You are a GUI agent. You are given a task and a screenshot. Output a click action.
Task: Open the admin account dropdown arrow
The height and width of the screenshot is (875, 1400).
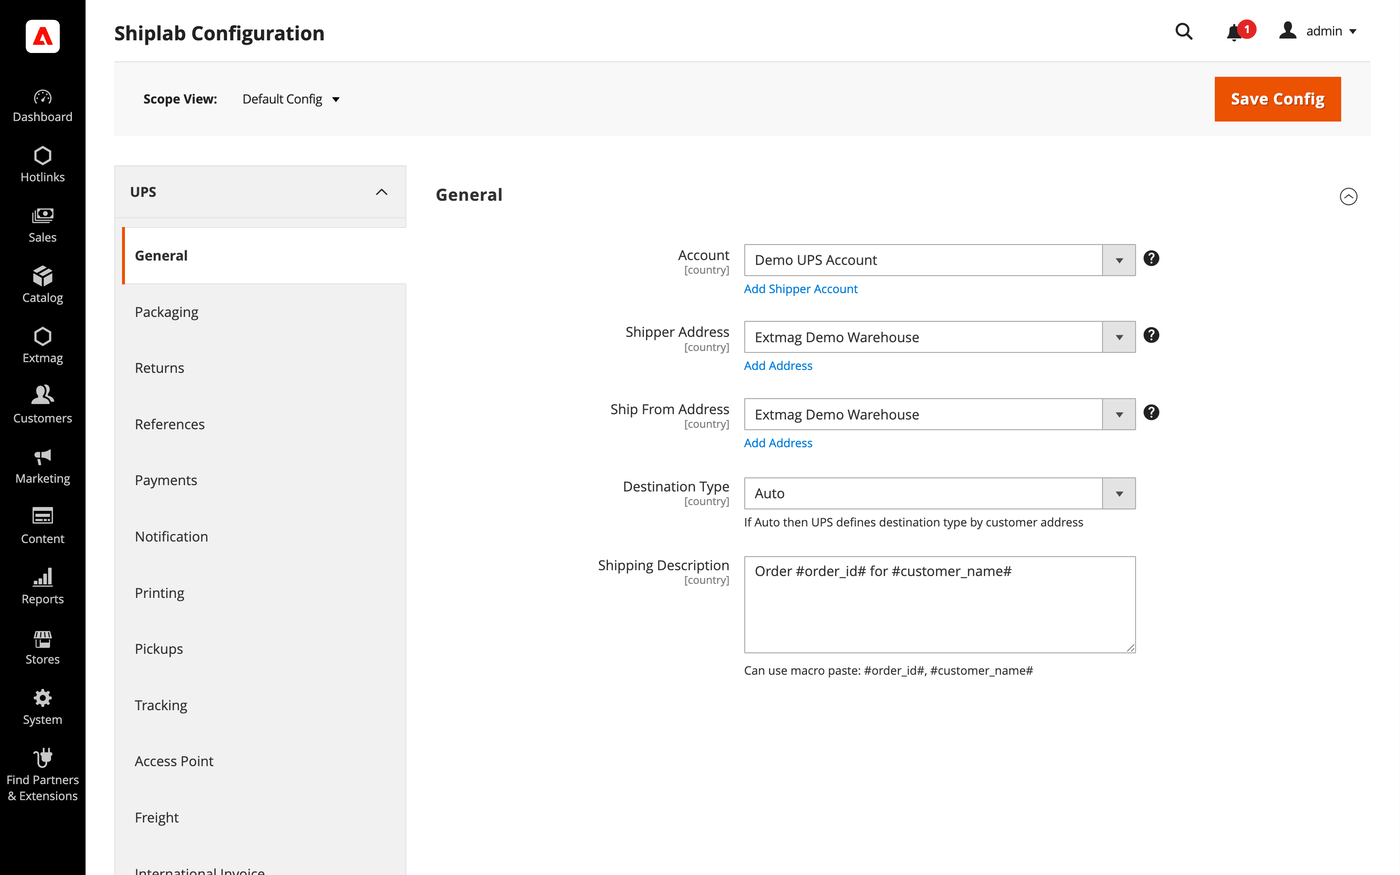1353,32
